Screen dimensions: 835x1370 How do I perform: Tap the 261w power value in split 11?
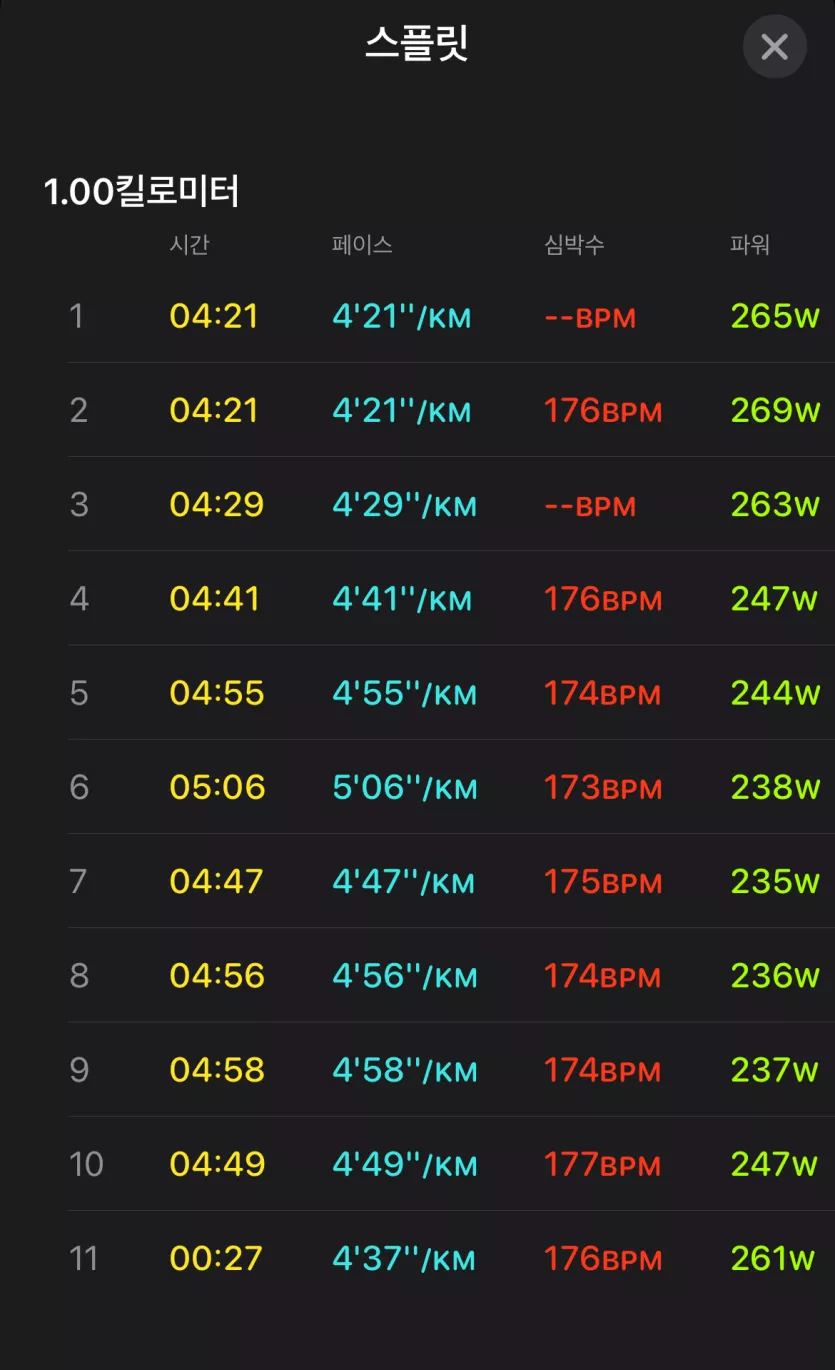click(773, 1258)
